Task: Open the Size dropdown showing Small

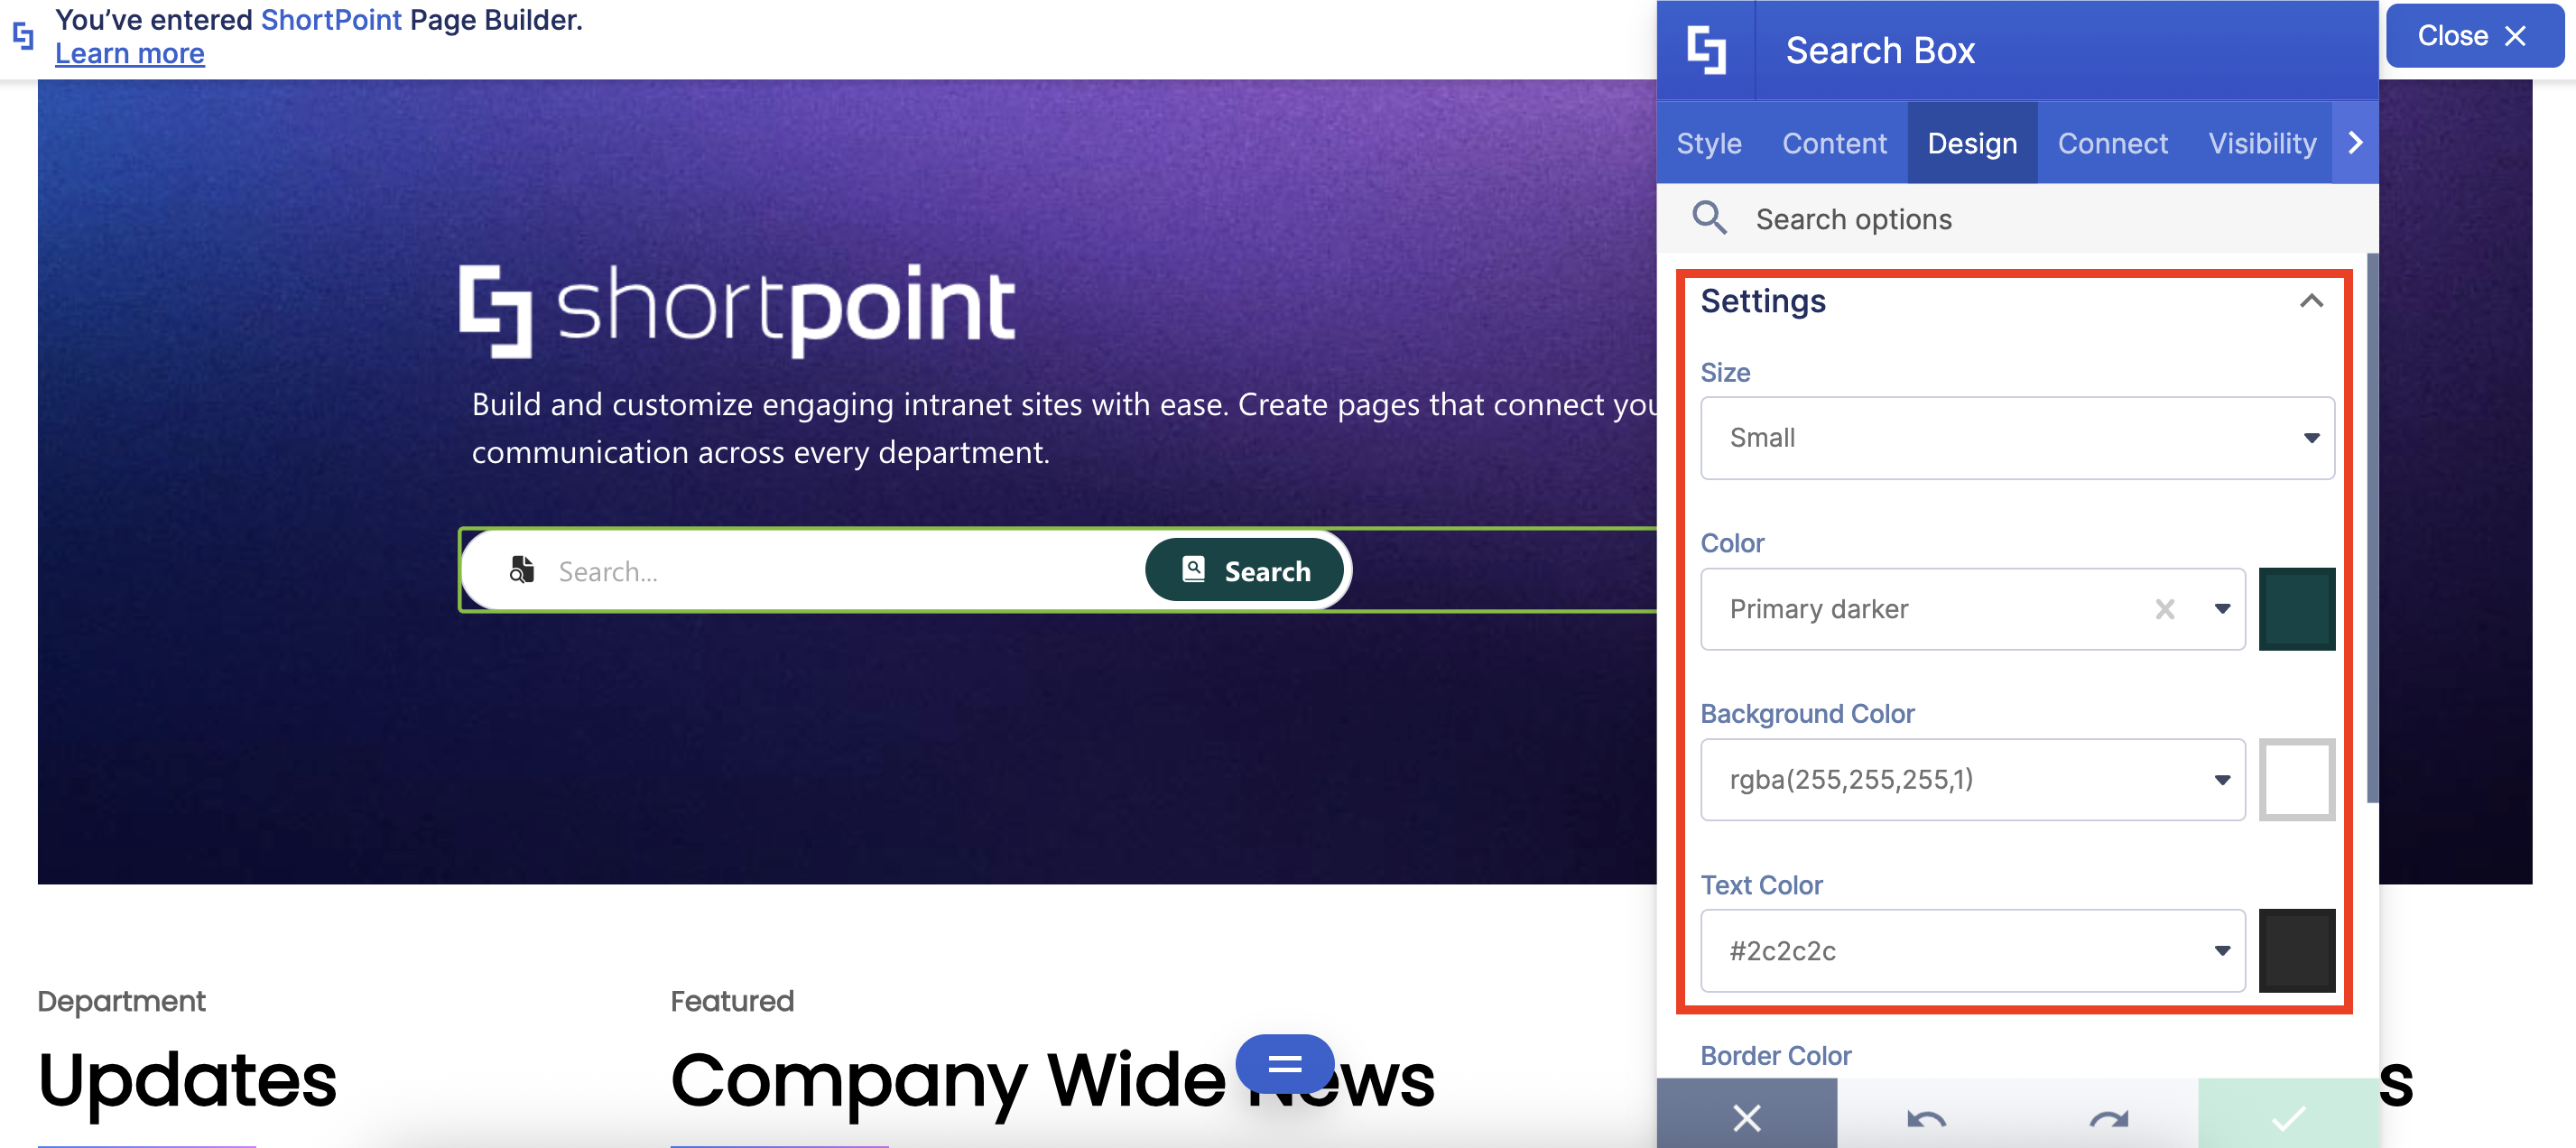Action: [x=2017, y=438]
